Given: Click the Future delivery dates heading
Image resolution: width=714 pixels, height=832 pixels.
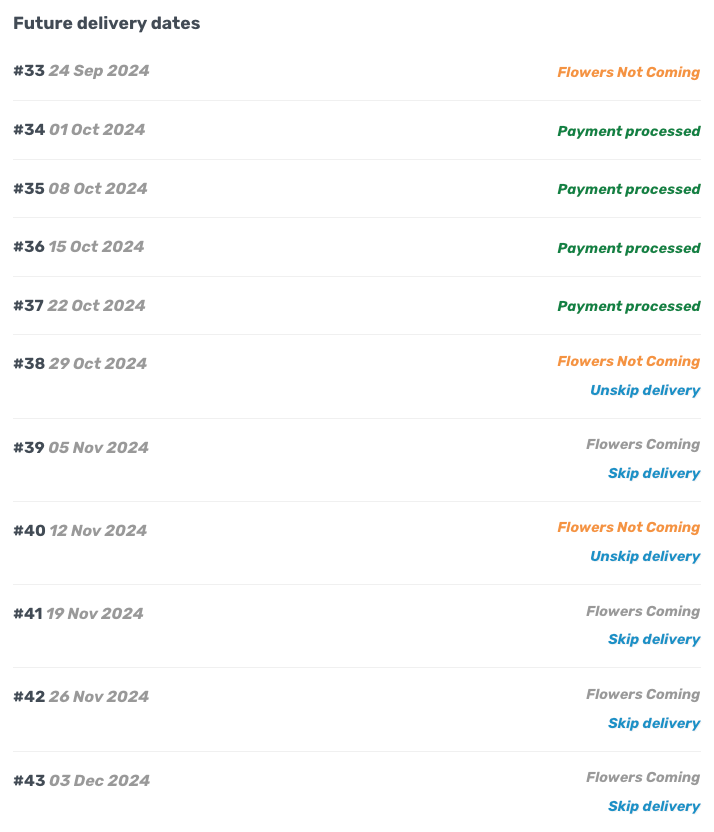Looking at the screenshot, I should pyautogui.click(x=106, y=23).
